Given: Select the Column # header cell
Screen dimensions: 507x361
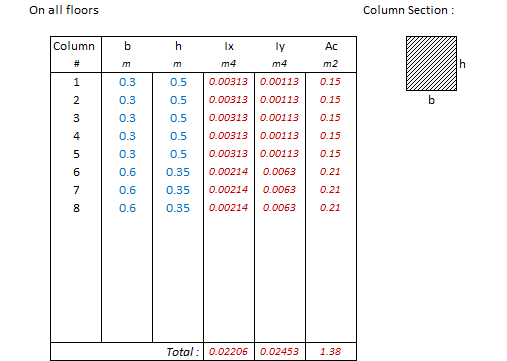Looking at the screenshot, I should tap(76, 54).
